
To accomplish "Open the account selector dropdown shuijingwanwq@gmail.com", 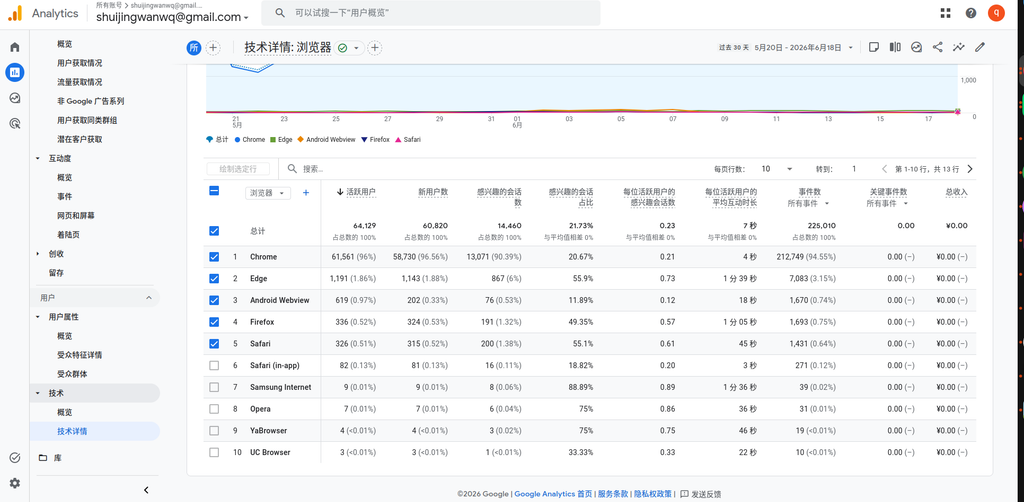I will pos(172,18).
